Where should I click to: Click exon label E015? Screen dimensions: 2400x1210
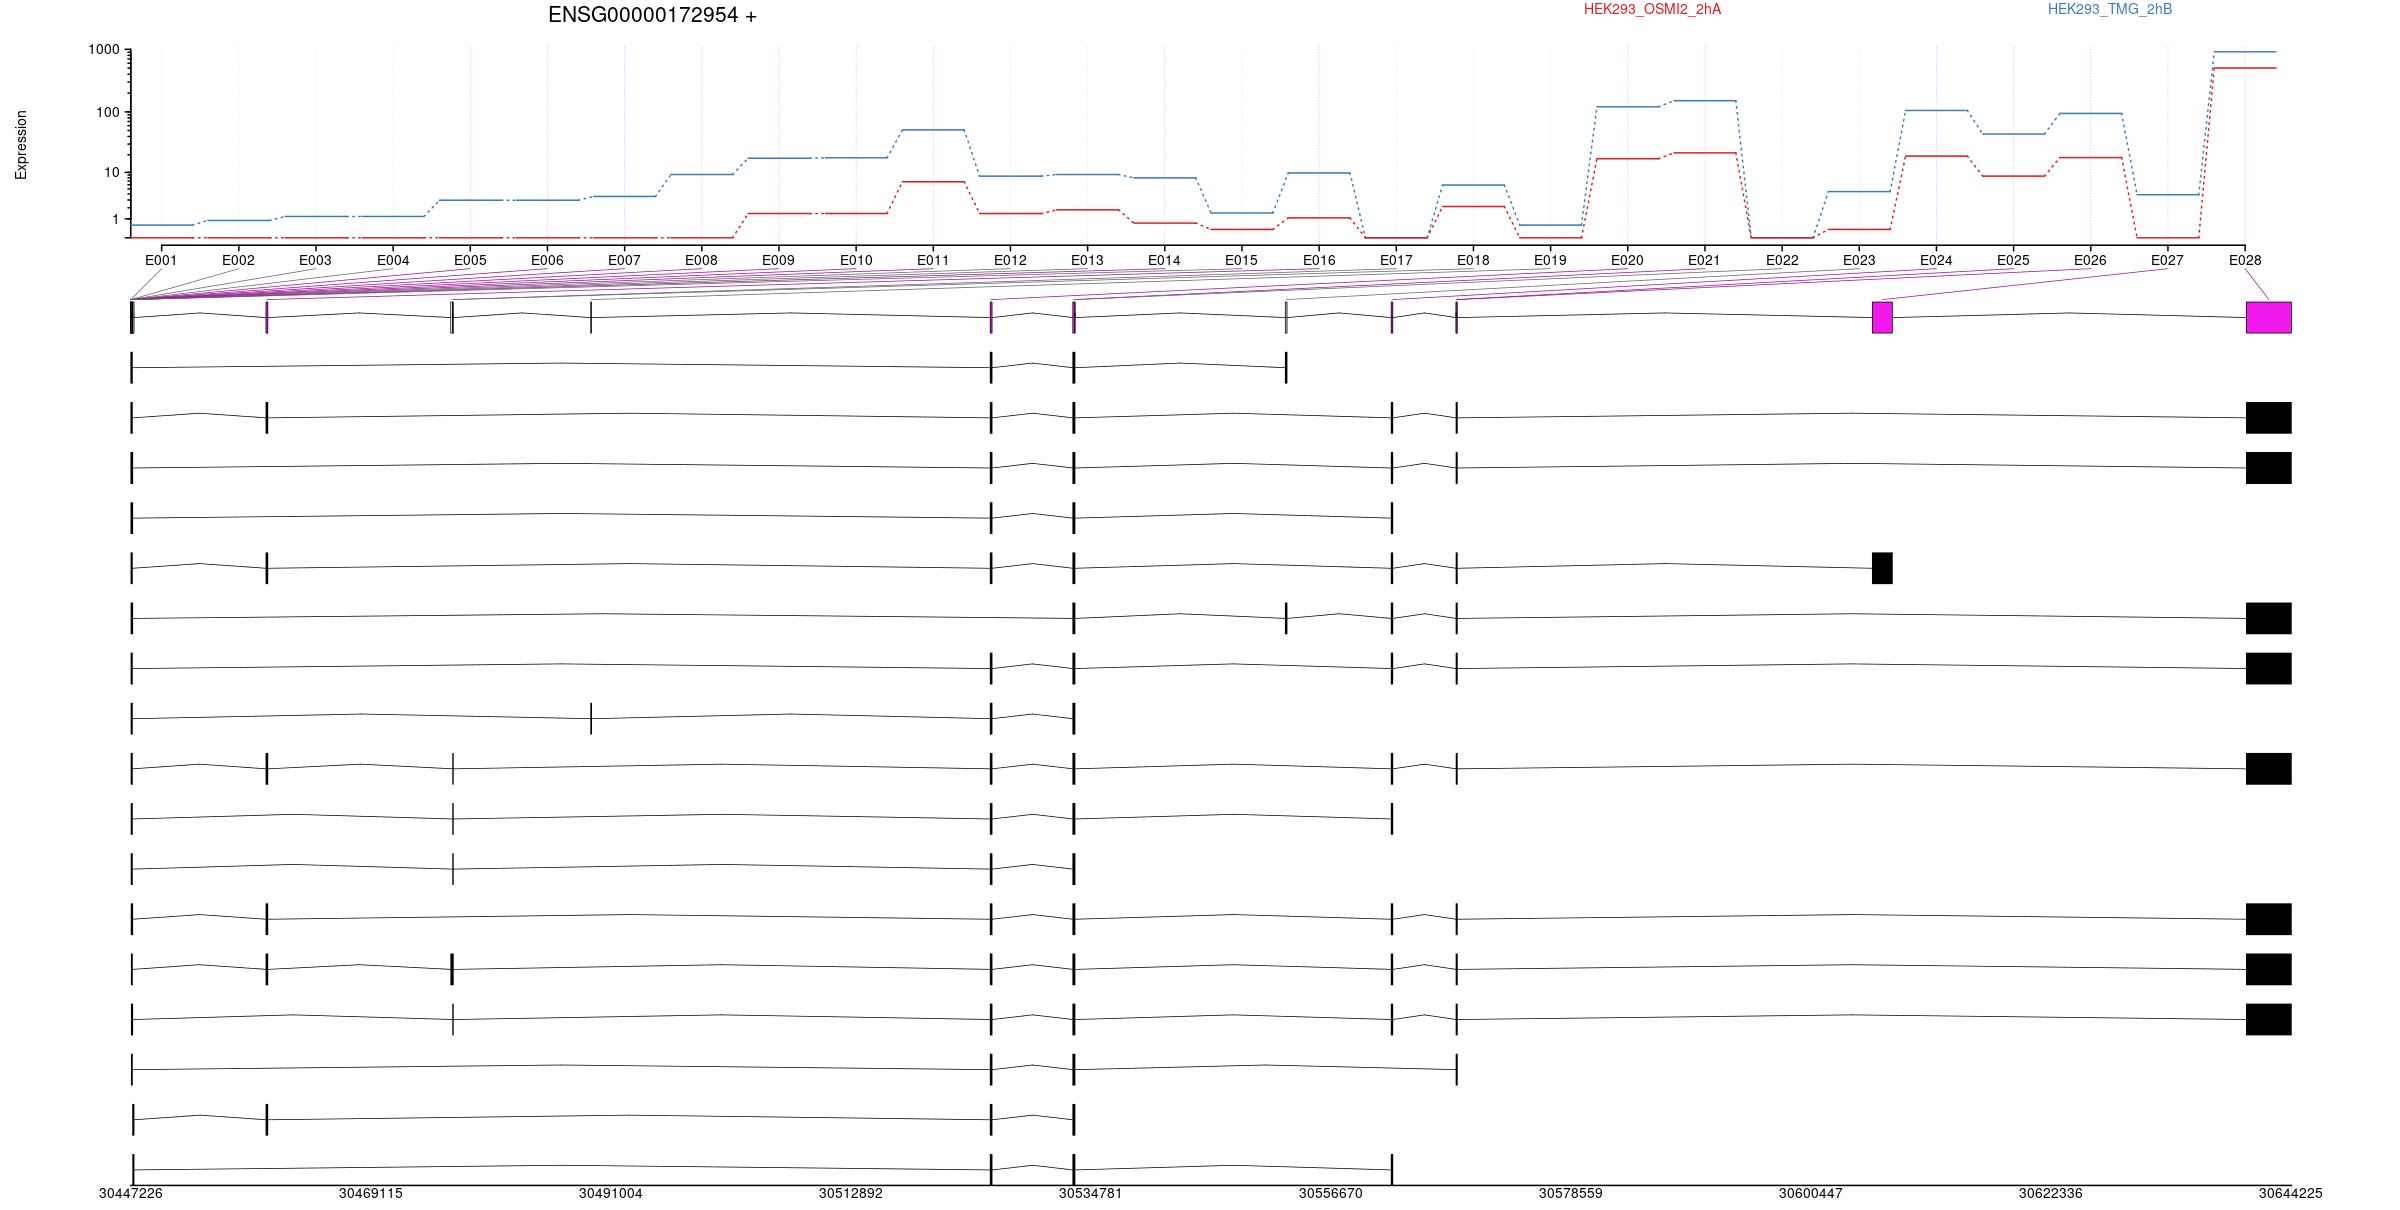tap(1241, 260)
